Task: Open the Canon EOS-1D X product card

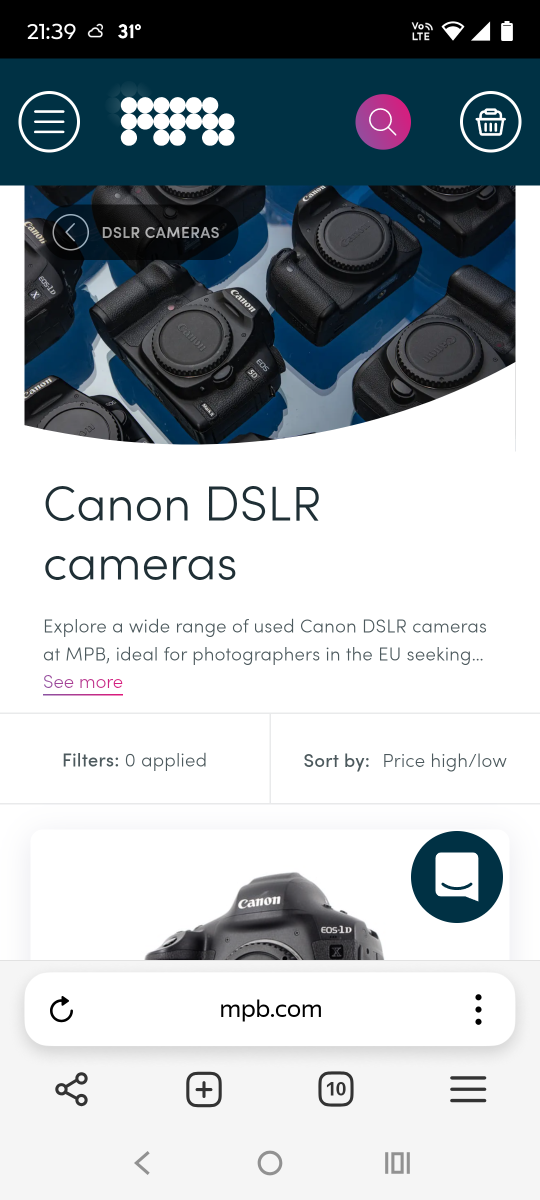Action: pyautogui.click(x=270, y=895)
